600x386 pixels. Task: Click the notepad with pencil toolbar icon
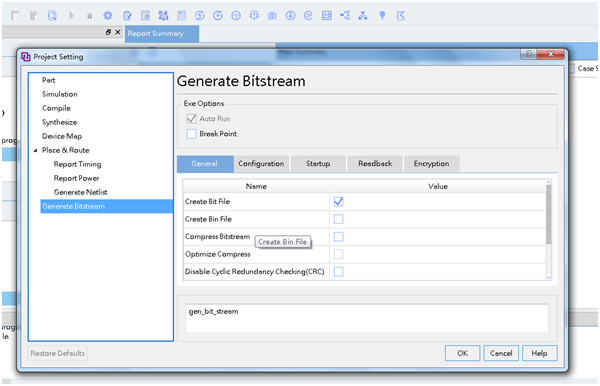tap(127, 16)
